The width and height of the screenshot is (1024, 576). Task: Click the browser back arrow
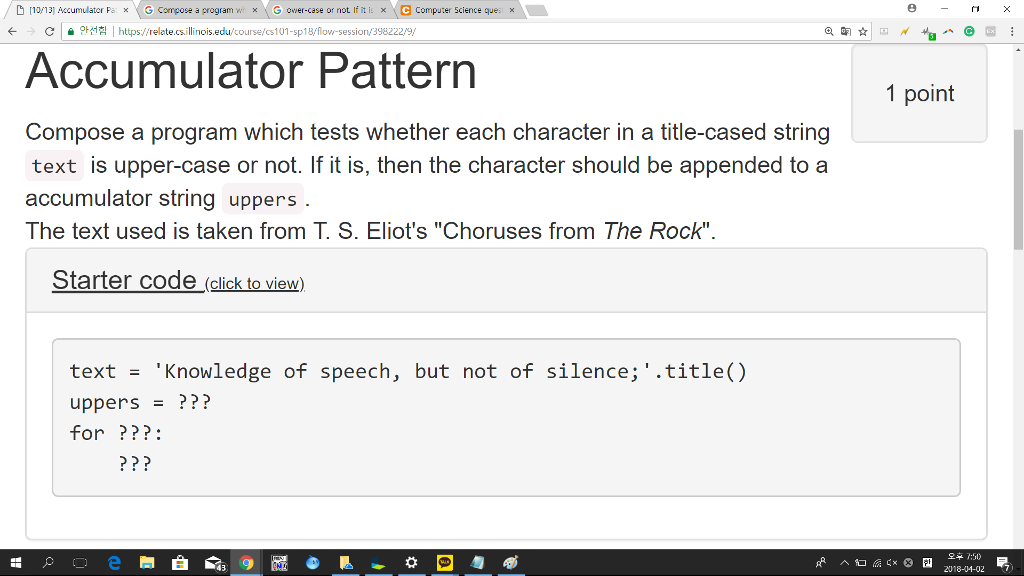pyautogui.click(x=12, y=31)
